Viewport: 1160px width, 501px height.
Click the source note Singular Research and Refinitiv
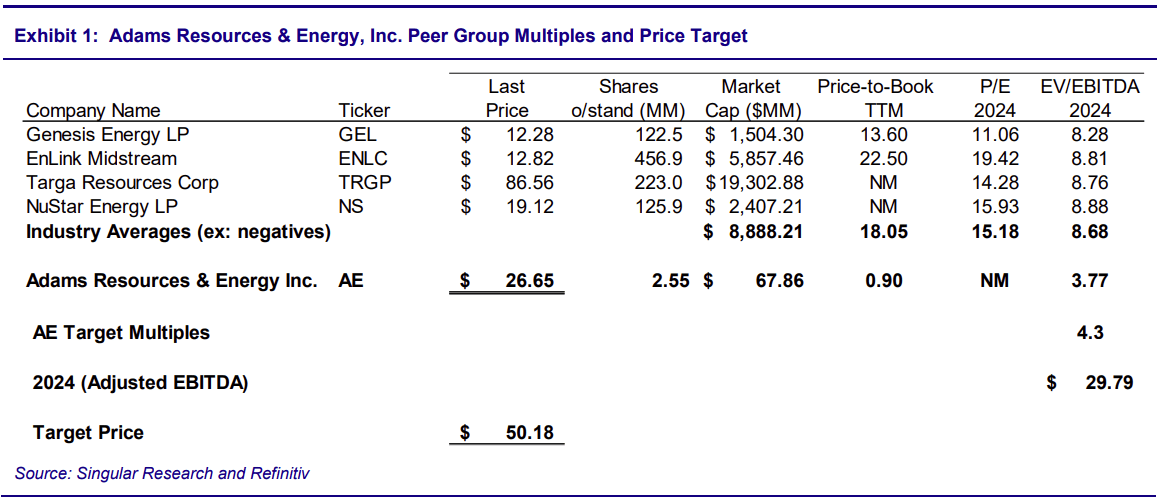tap(162, 473)
